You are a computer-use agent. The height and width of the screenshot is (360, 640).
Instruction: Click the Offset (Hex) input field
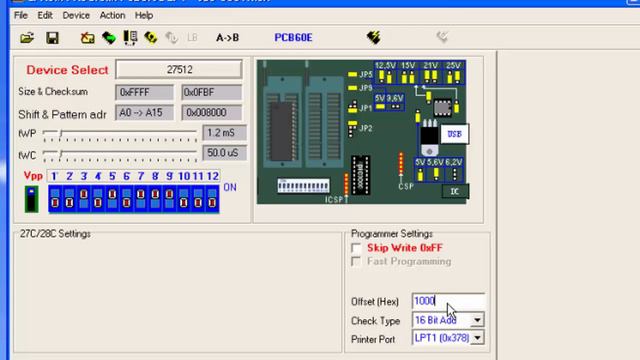click(448, 301)
